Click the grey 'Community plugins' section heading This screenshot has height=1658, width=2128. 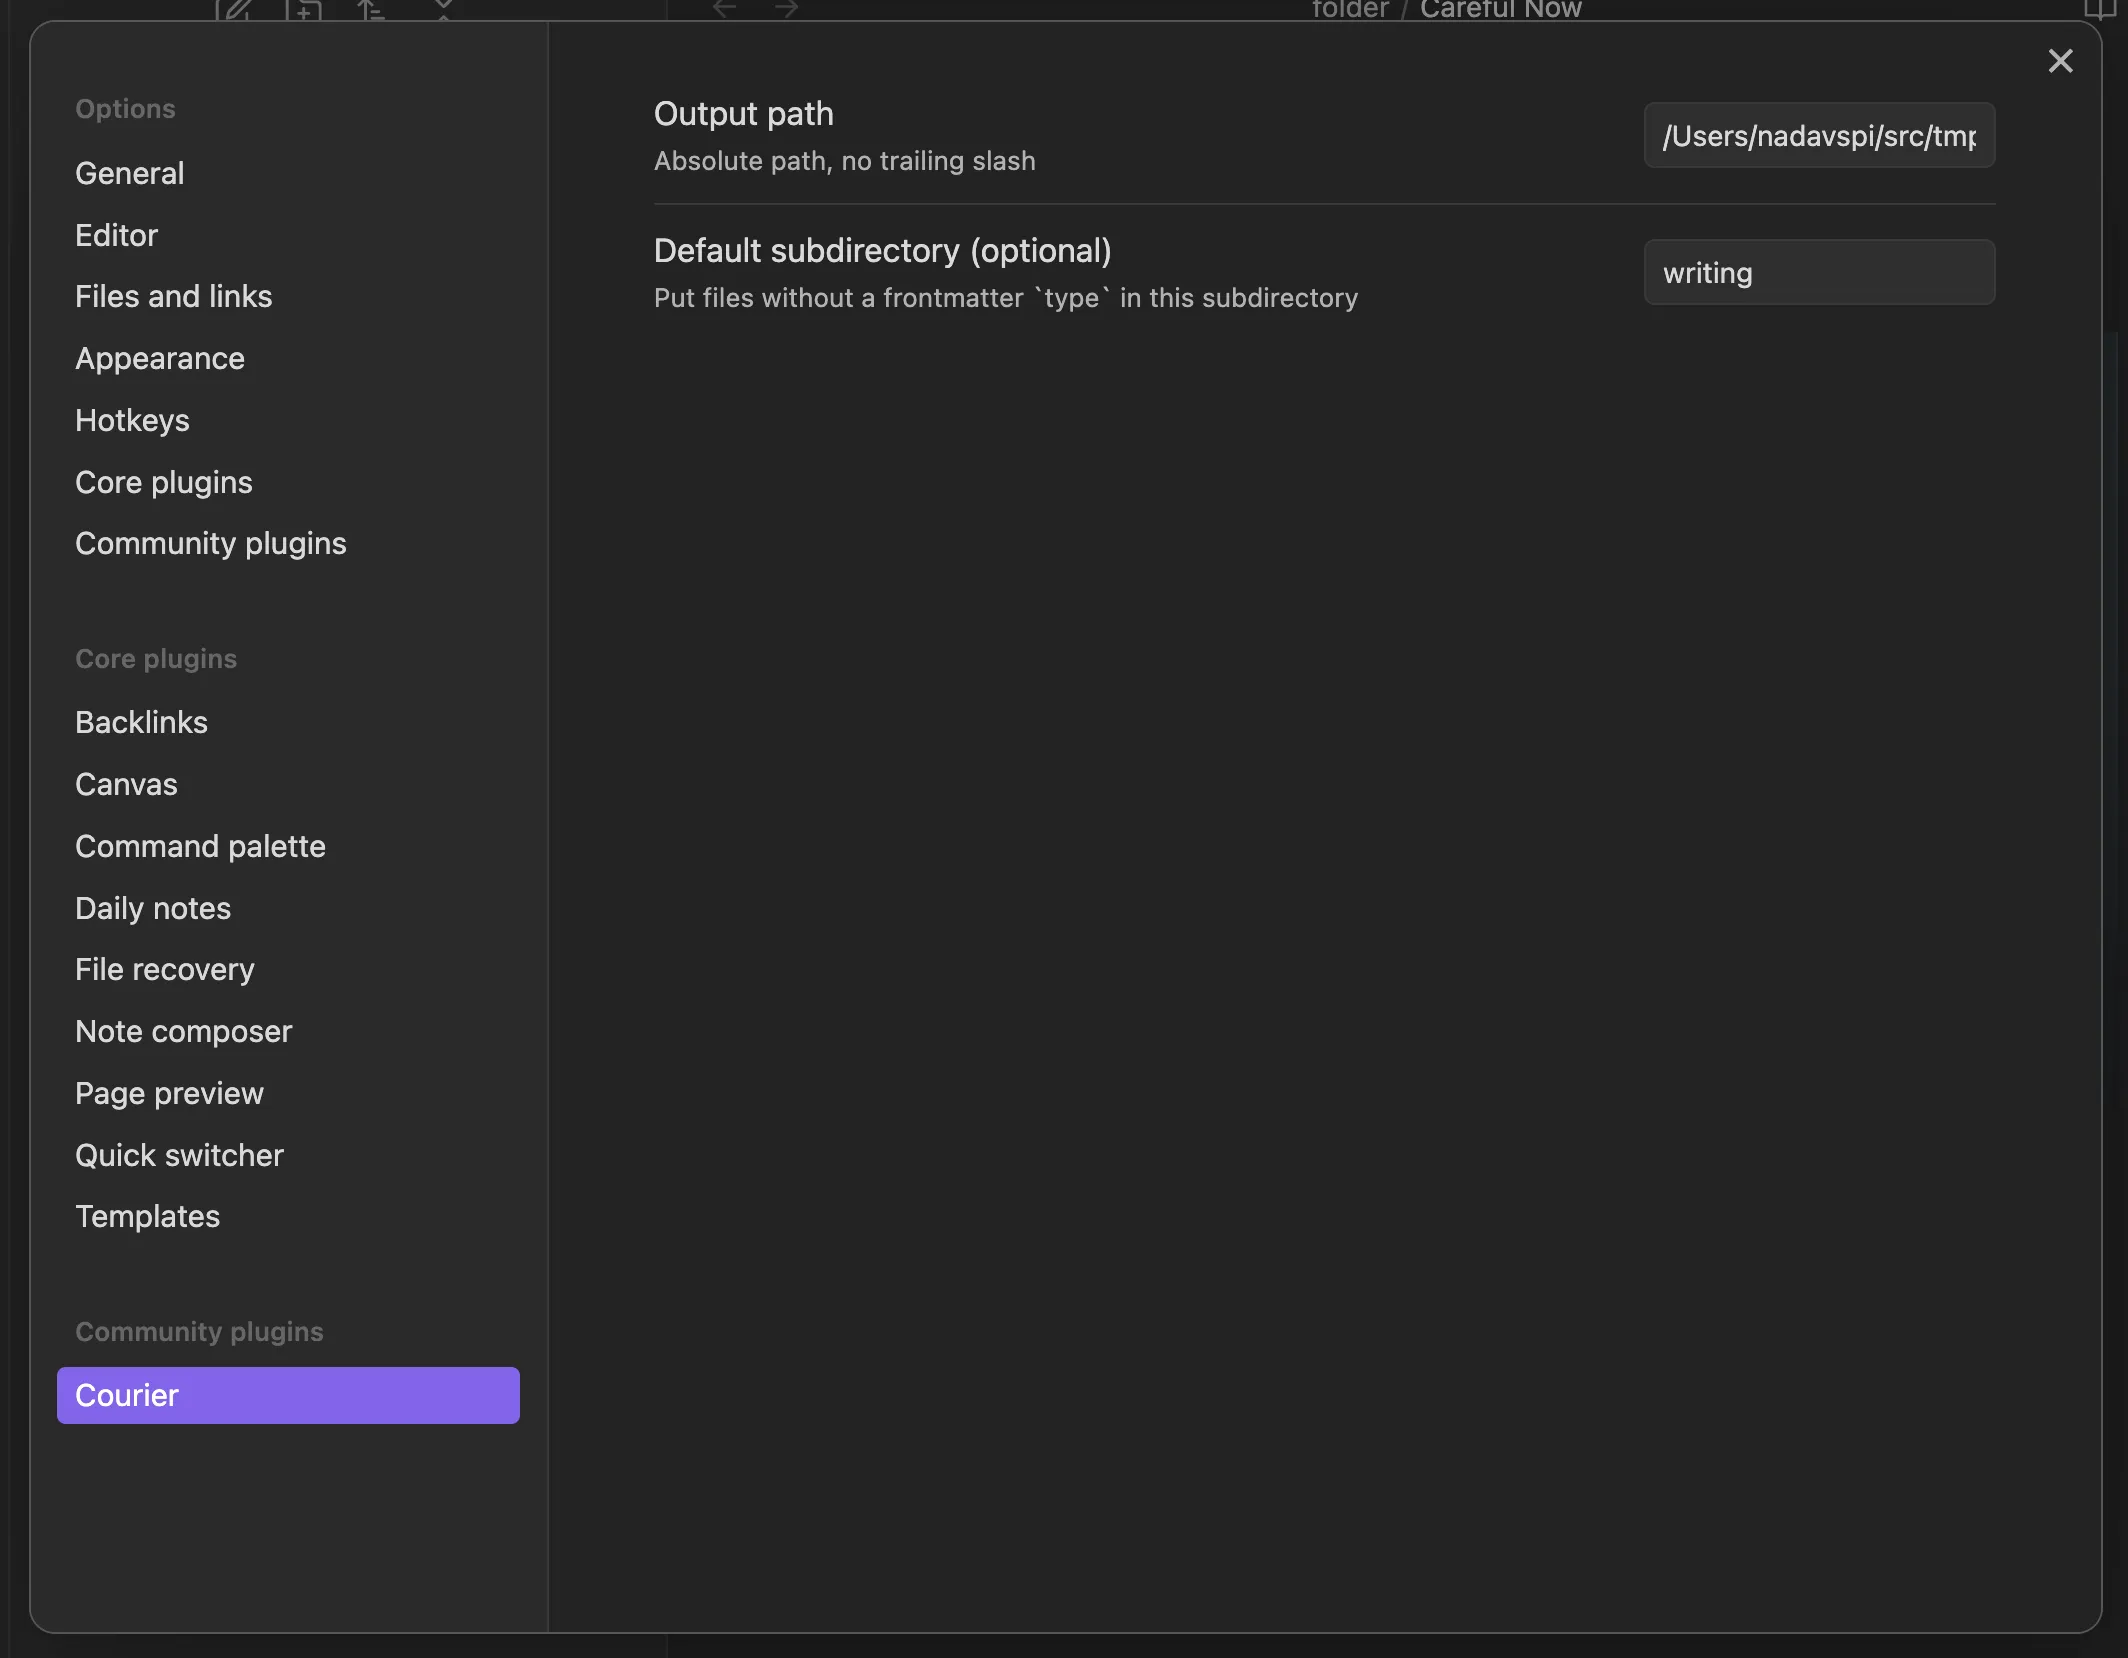click(199, 1332)
